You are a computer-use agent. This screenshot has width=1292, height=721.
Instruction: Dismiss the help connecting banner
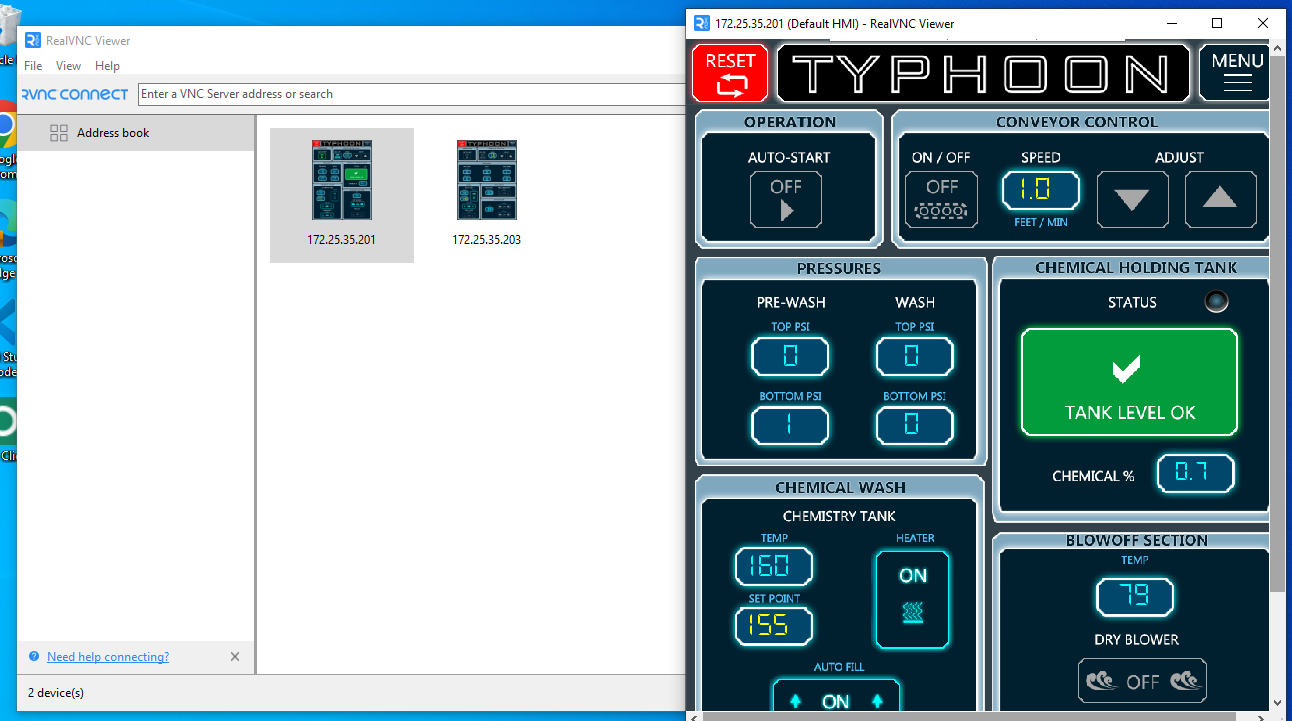(235, 657)
